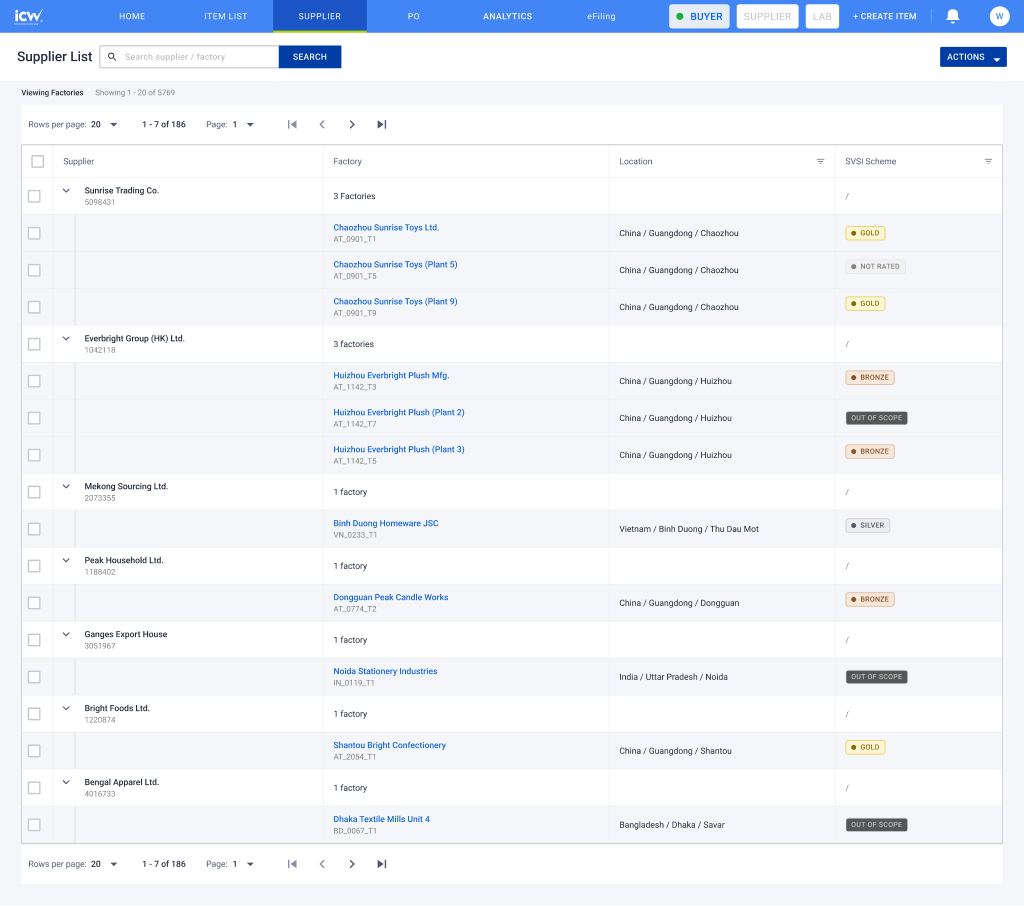
Task: Go to previous page in bottom pagination
Action: [x=322, y=864]
